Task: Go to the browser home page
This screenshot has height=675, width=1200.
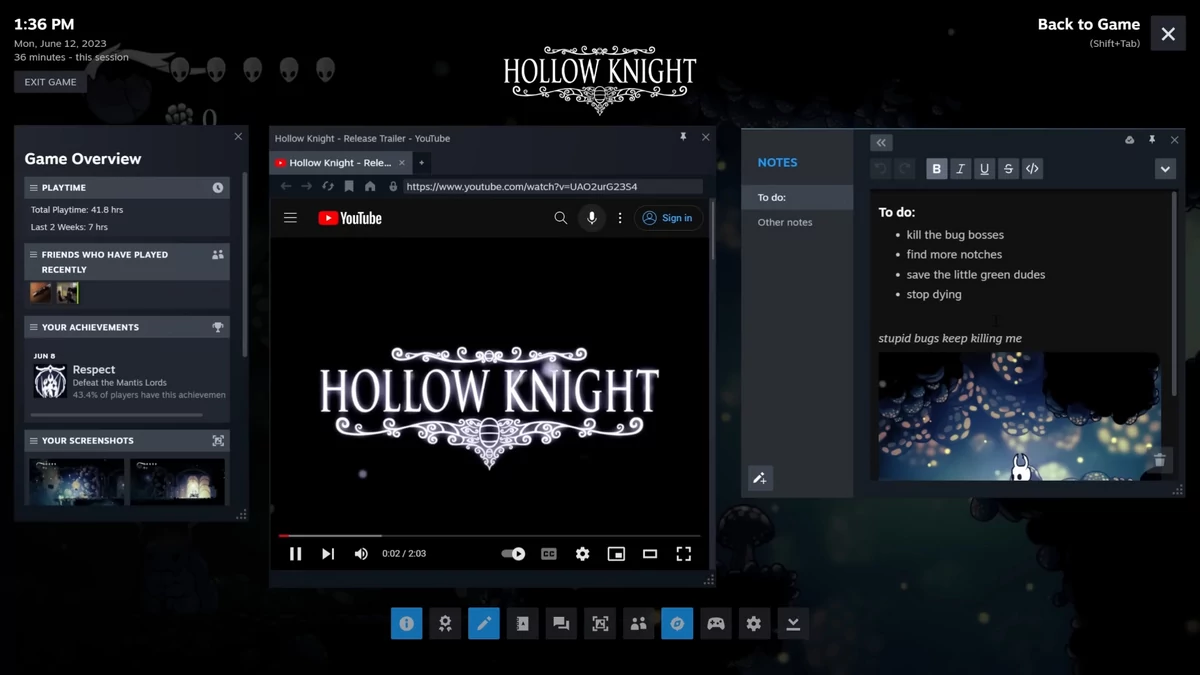Action: (370, 186)
